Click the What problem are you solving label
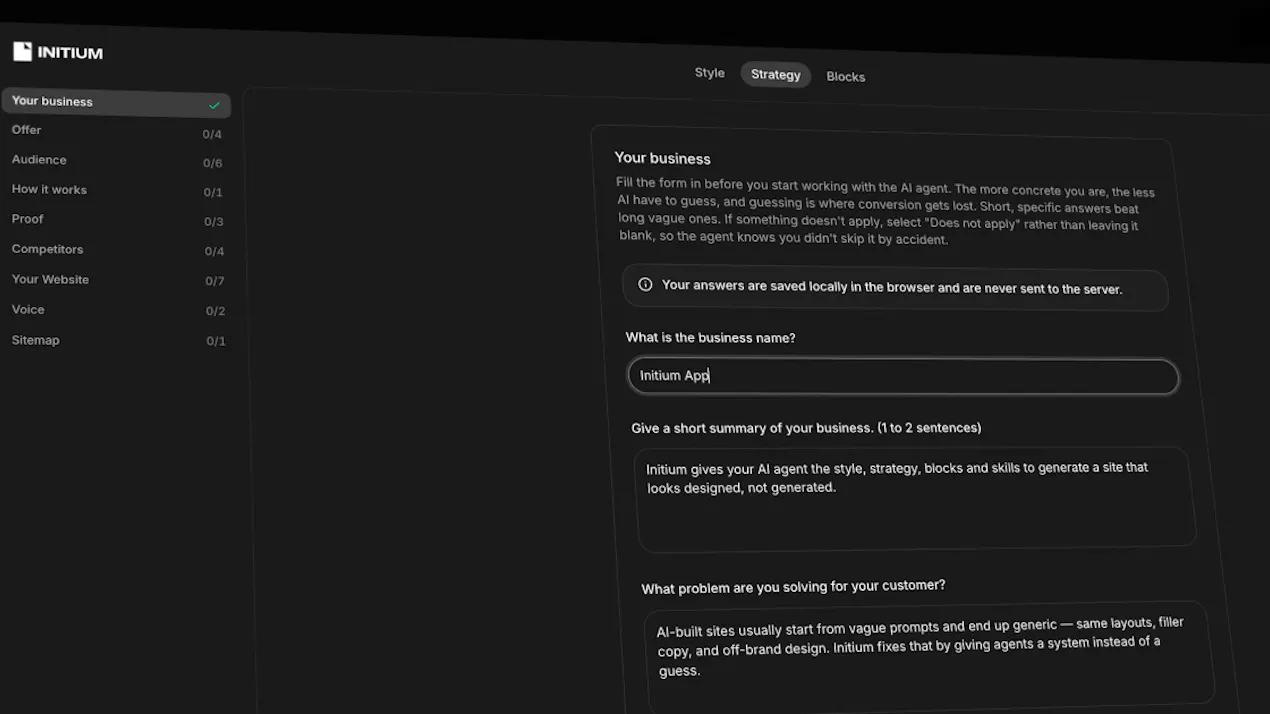 [x=793, y=586]
